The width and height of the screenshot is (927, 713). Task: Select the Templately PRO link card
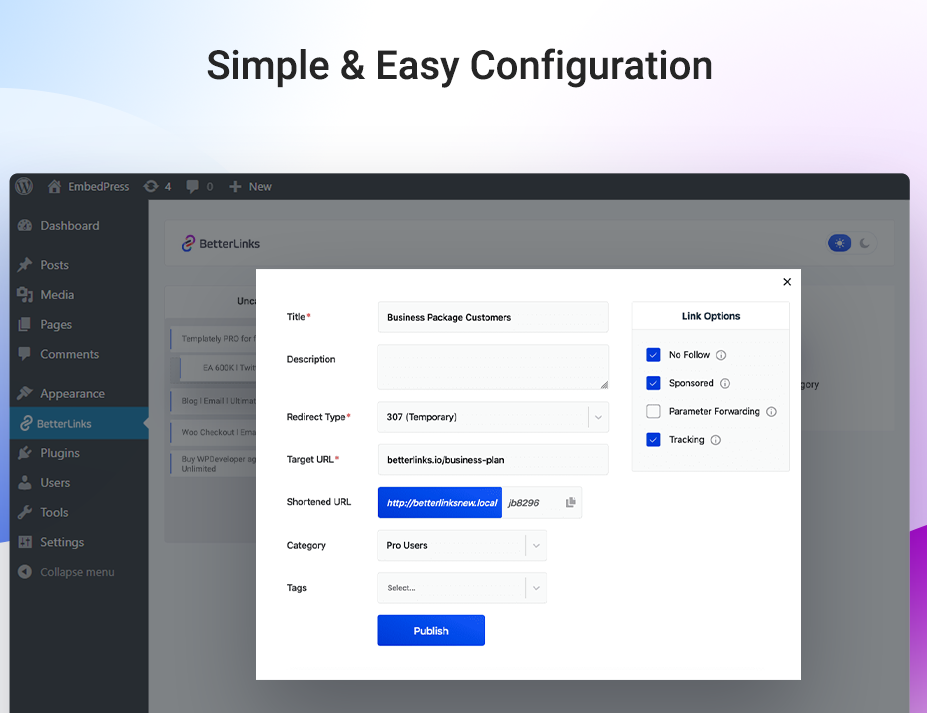(213, 339)
